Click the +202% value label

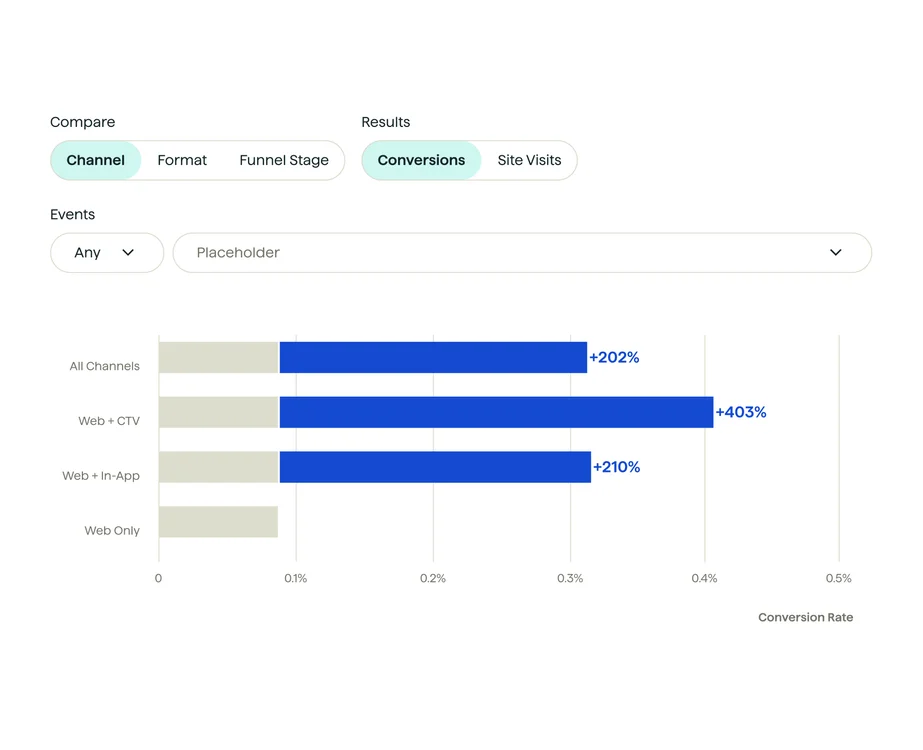(614, 357)
